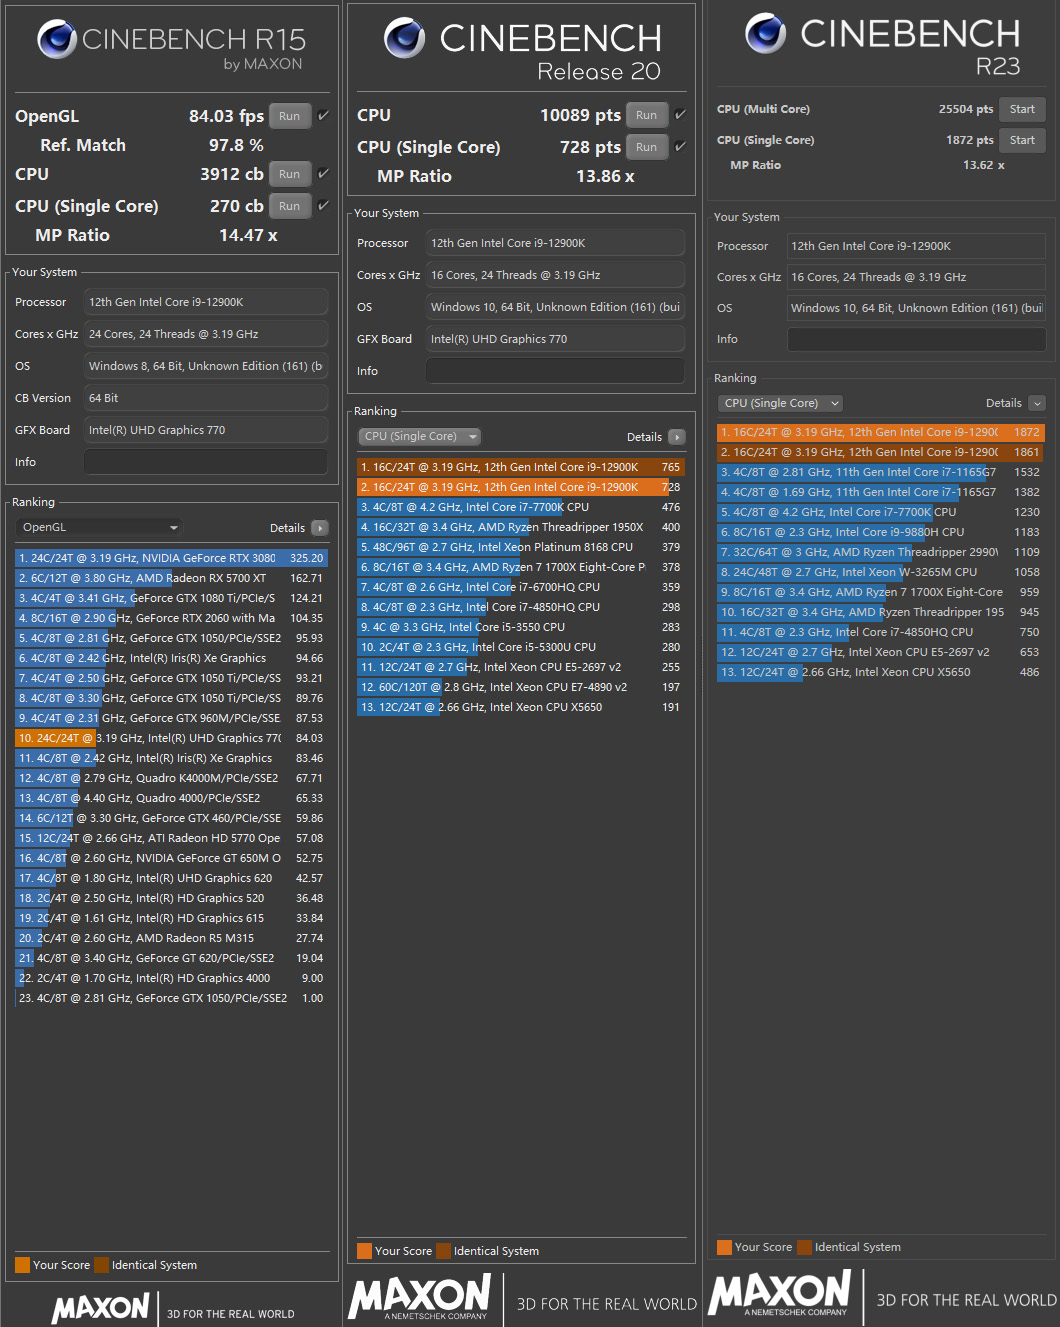Run the CPU (Single Core) benchmark in R15
Screen dimensions: 1060x1327
coord(290,206)
